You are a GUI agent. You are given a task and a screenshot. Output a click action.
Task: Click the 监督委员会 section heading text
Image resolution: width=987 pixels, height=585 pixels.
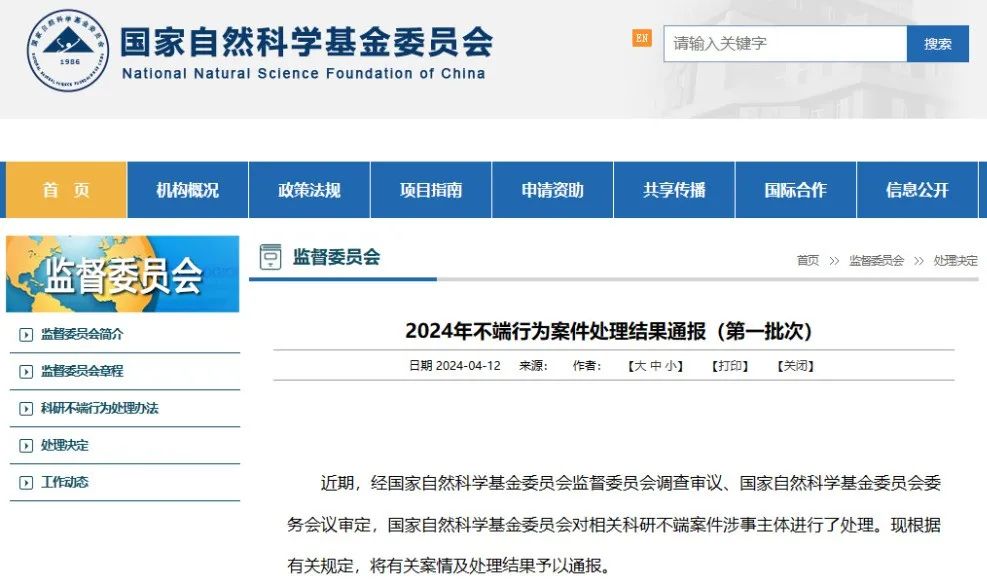click(x=336, y=257)
